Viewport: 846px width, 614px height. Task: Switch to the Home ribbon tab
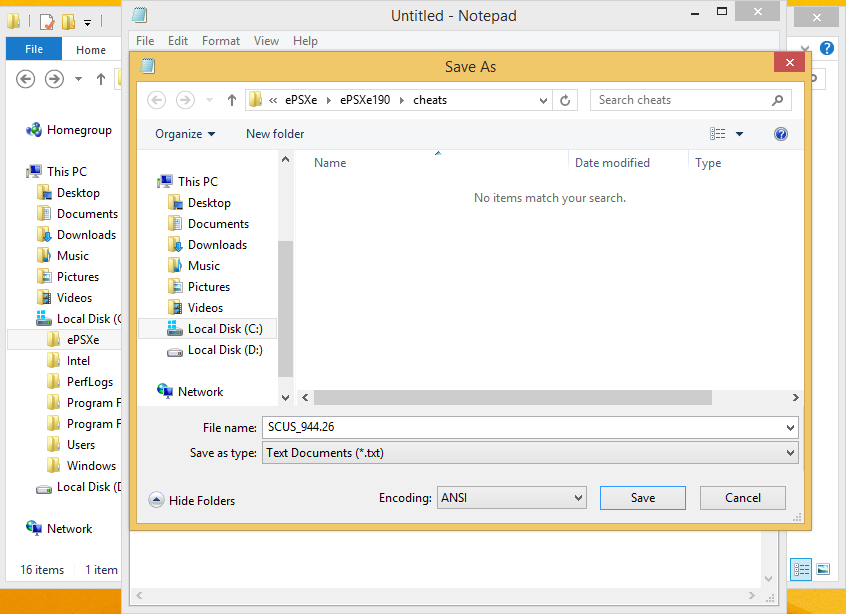[x=91, y=49]
